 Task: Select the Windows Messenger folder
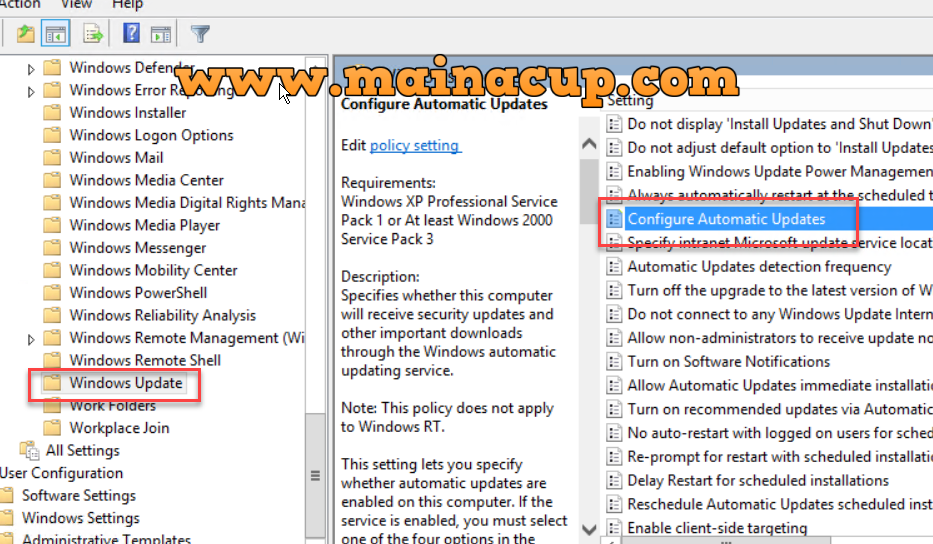tap(137, 248)
